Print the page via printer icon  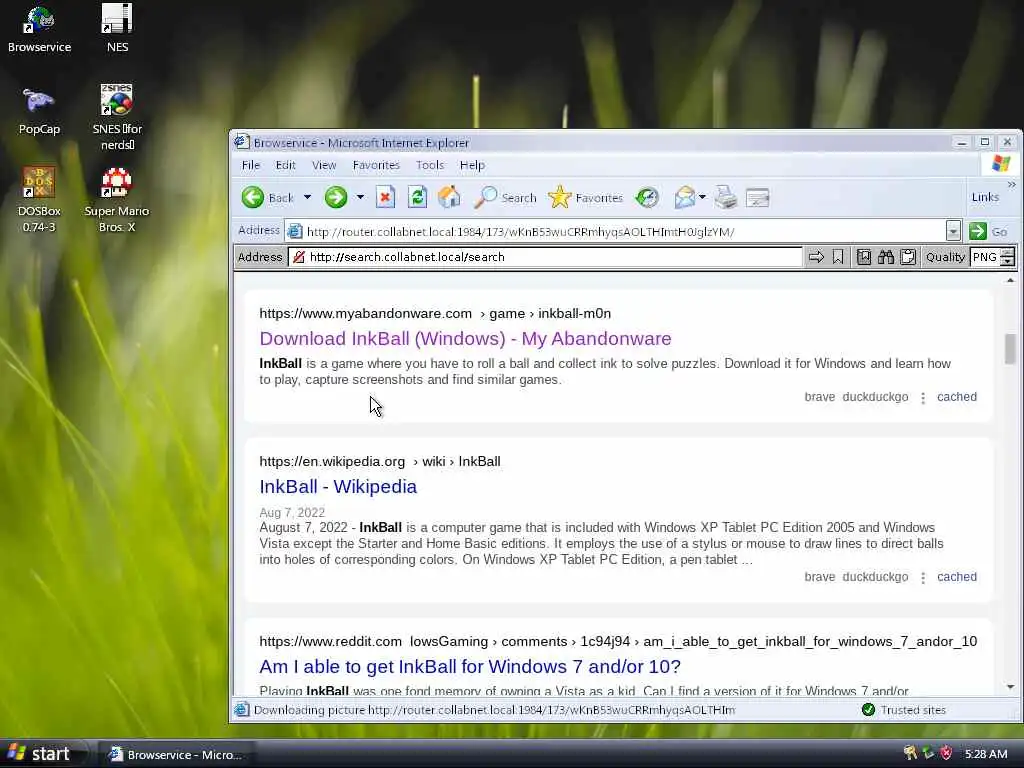point(726,197)
